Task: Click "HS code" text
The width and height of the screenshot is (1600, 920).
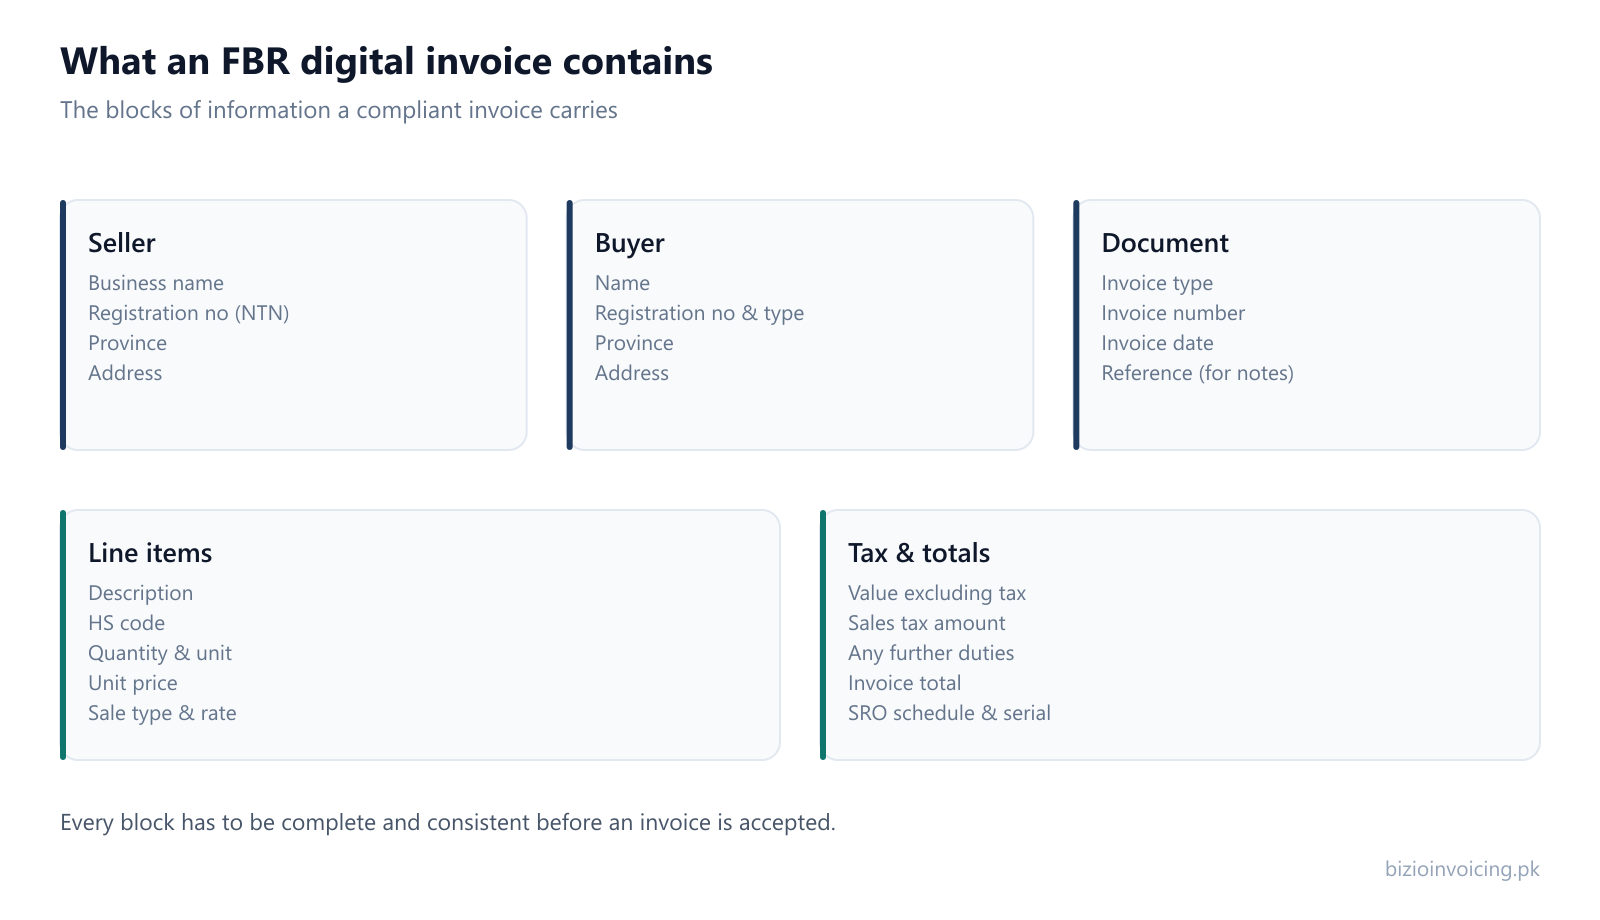Action: click(126, 623)
